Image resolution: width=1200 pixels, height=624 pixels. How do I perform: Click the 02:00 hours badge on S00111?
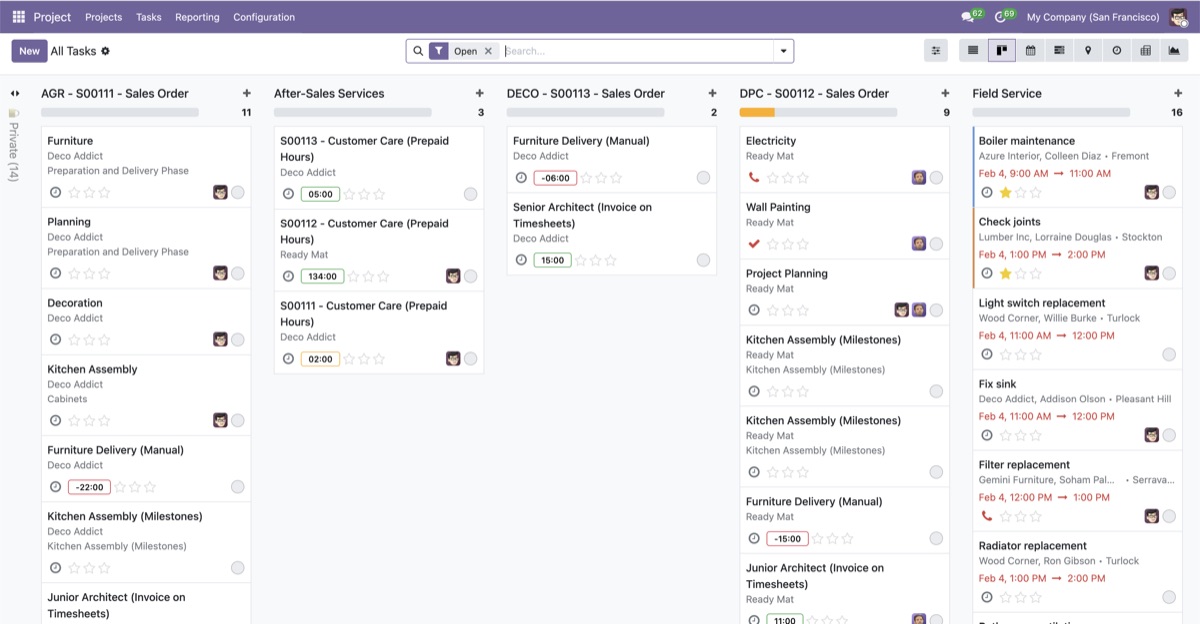click(320, 359)
